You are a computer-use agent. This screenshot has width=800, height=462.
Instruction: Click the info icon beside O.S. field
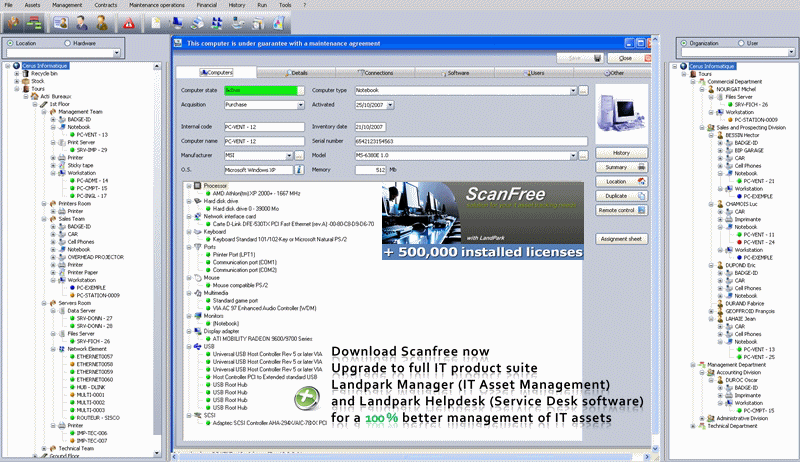click(x=299, y=170)
